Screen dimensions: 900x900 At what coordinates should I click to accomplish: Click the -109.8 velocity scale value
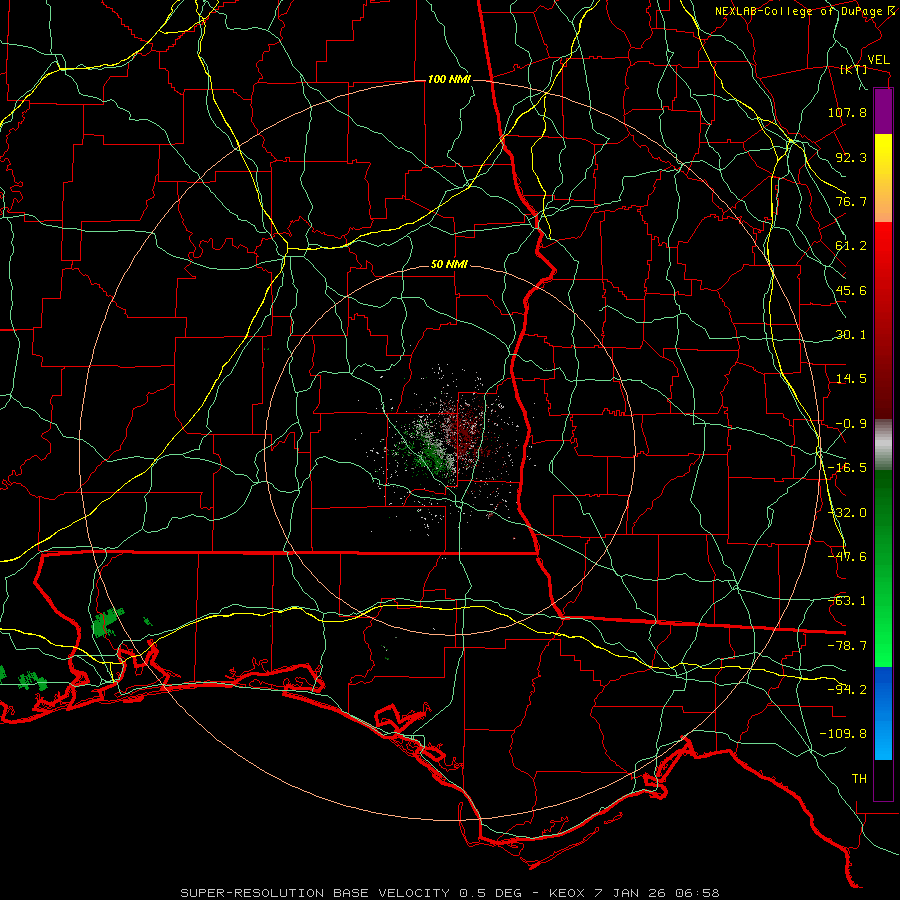pyautogui.click(x=843, y=734)
